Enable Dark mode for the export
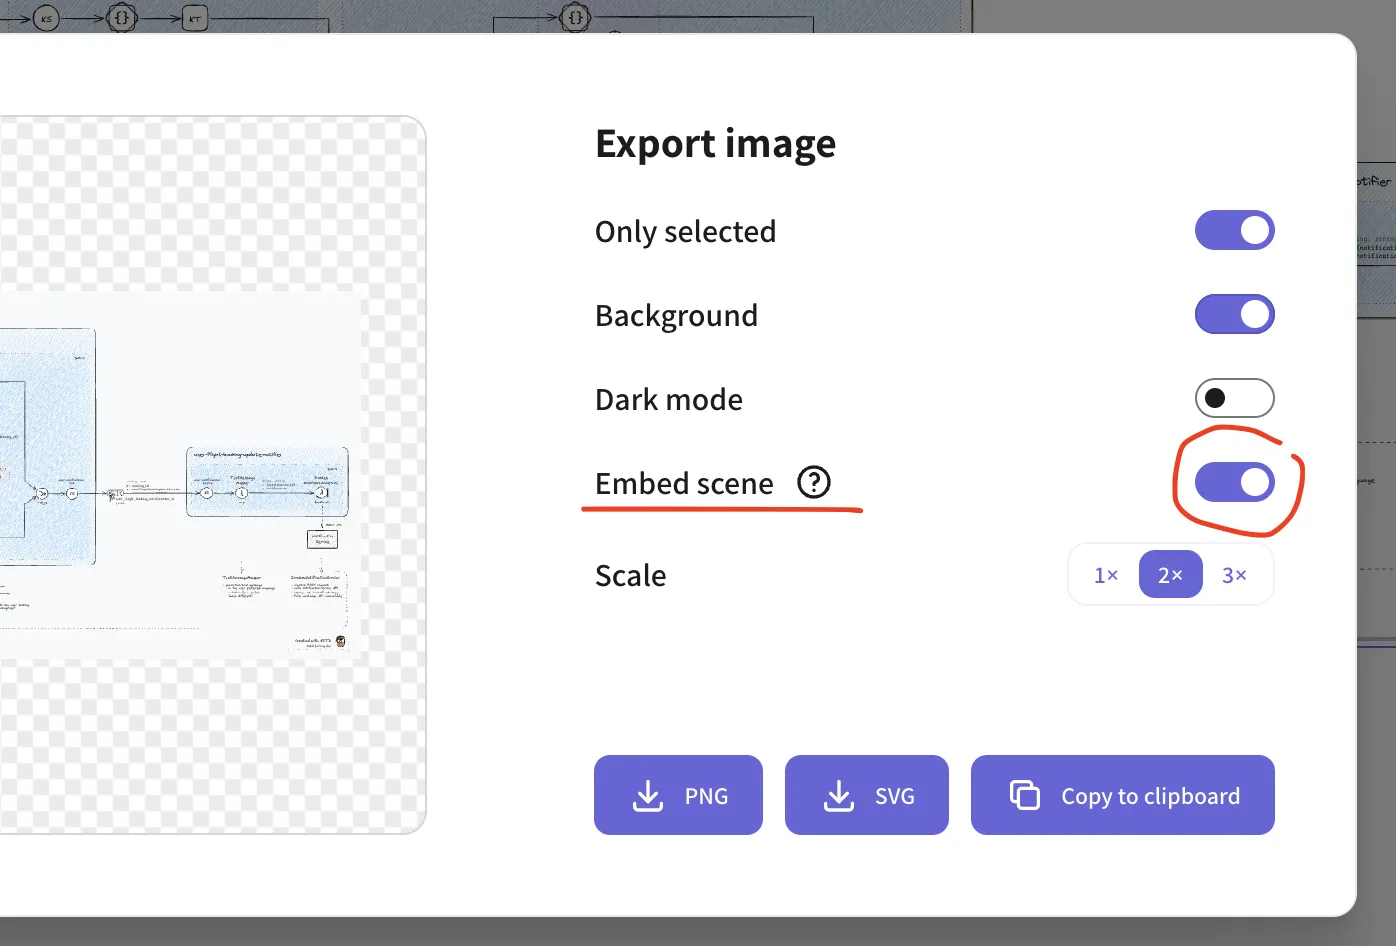Image resolution: width=1396 pixels, height=946 pixels. coord(1234,398)
